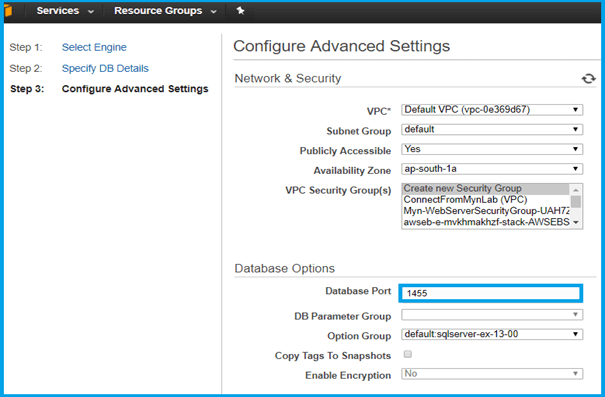Select awseb-e-mvkhmakhzf-stack security group

pyautogui.click(x=485, y=222)
